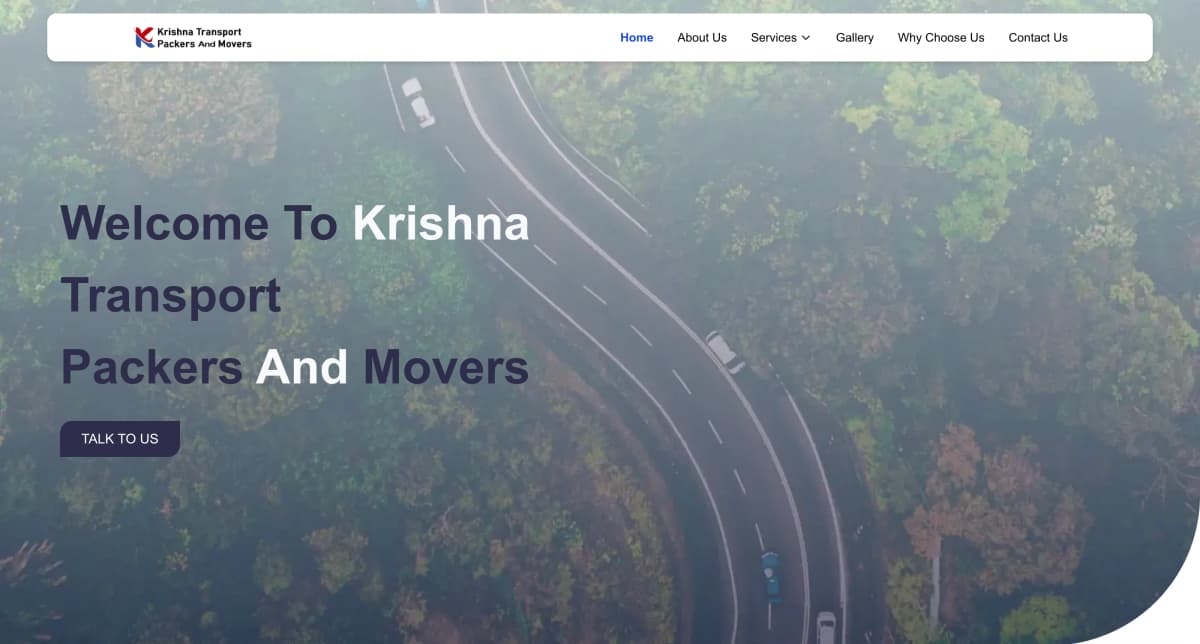Expand the Services dropdown chevron
The image size is (1200, 644).
(806, 38)
